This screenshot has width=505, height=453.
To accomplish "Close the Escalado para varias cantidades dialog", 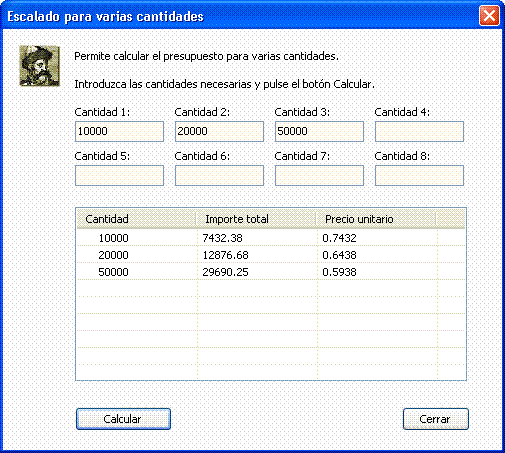I will coord(489,16).
